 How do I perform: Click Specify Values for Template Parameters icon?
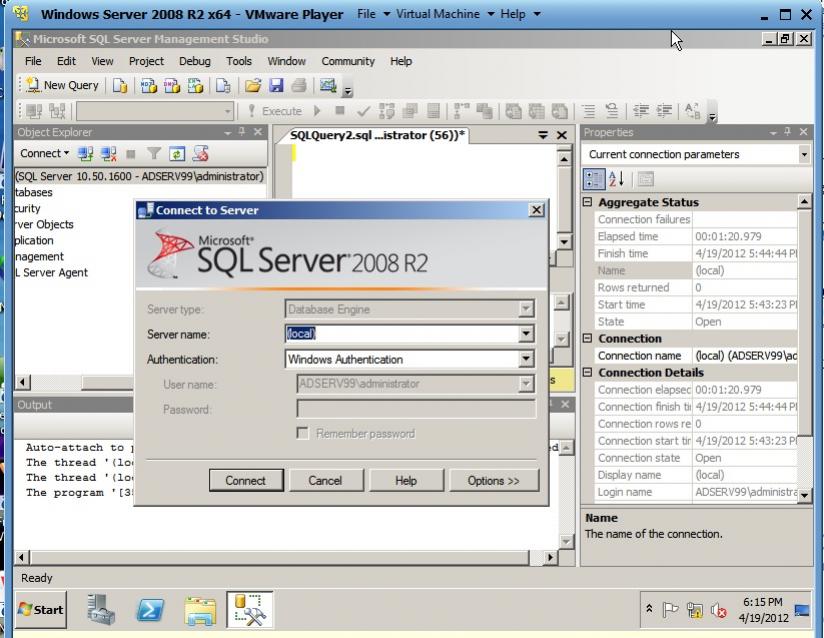pyautogui.click(x=693, y=111)
